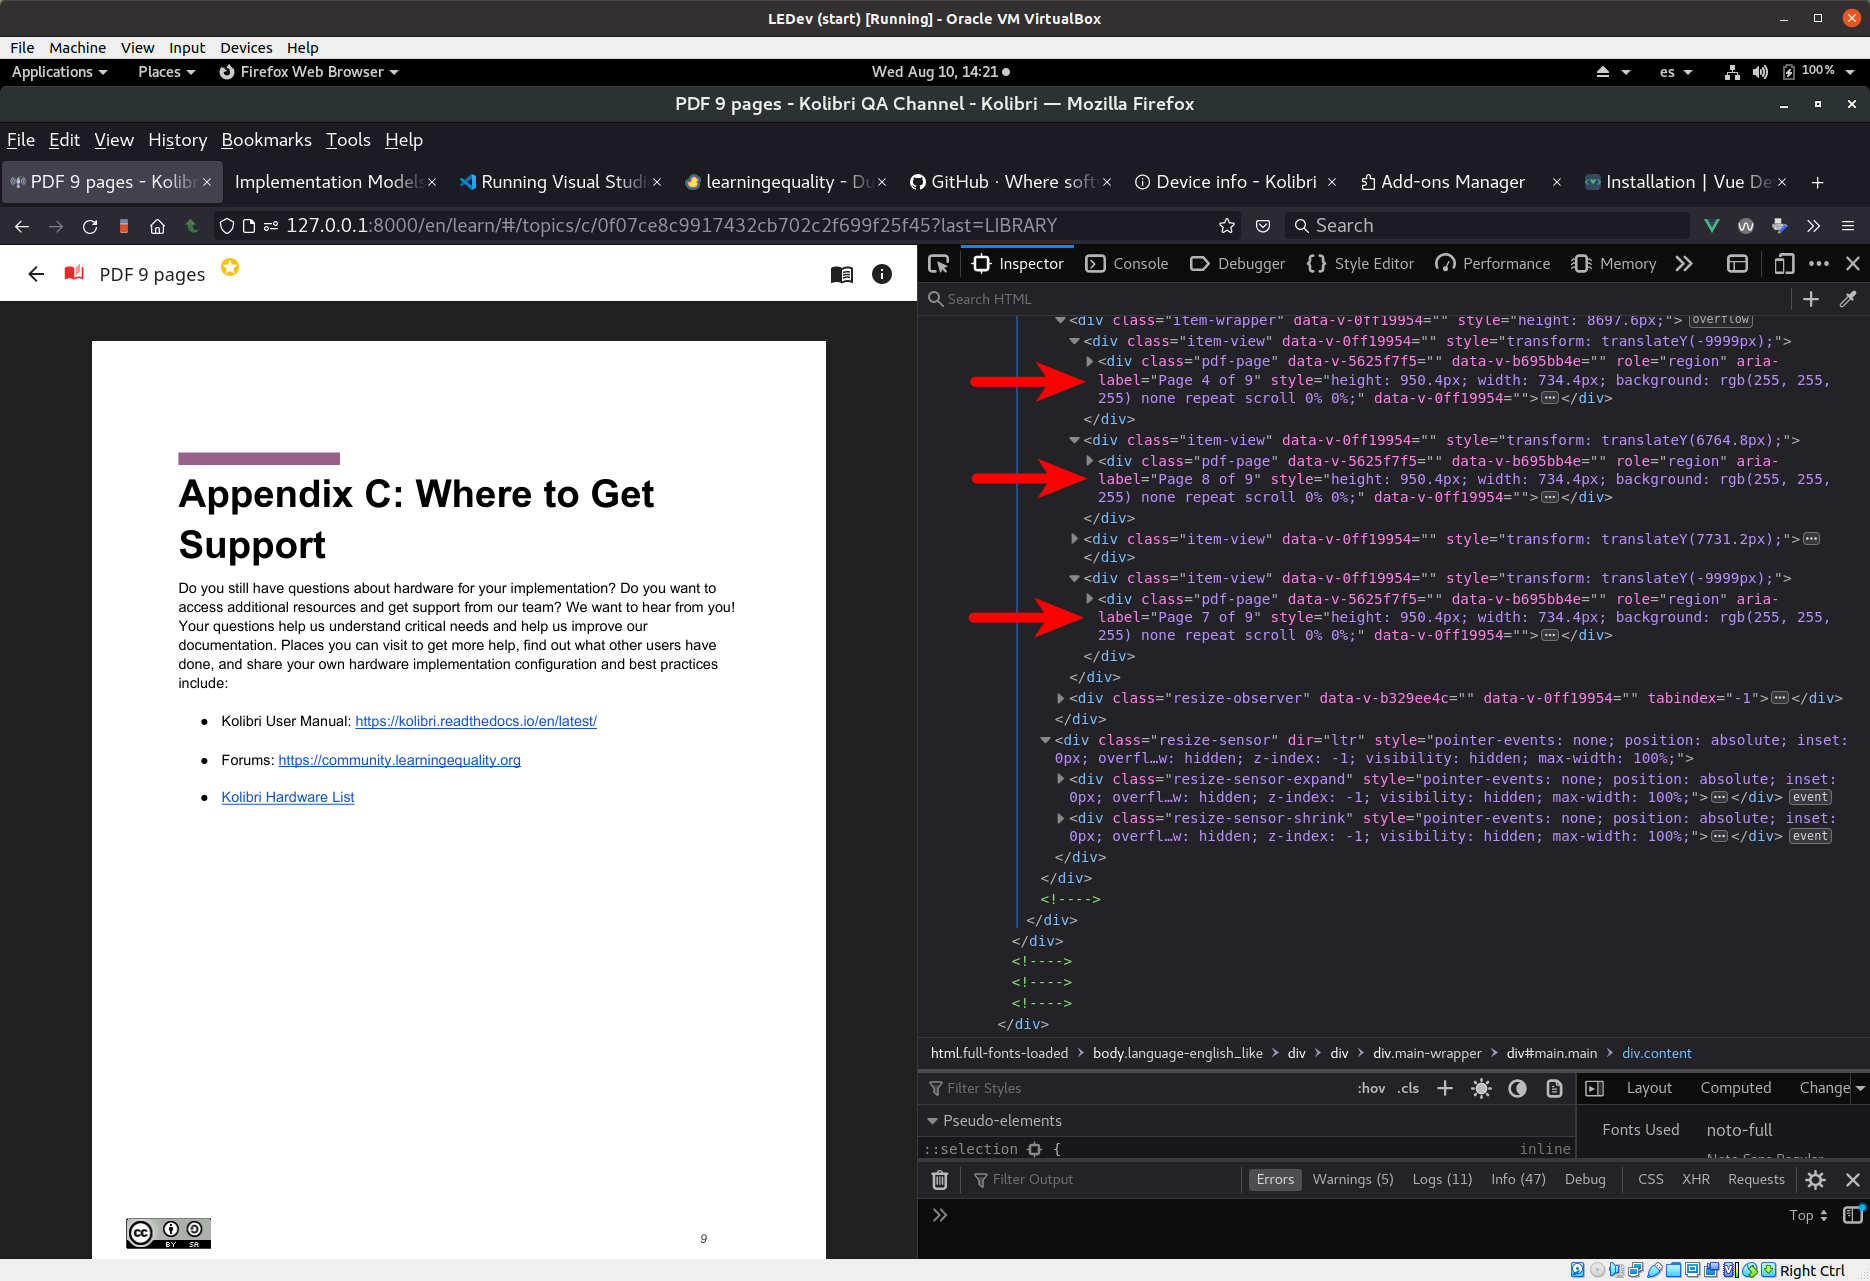Open the volume slider in top panel
Screen dimensions: 1870x1281
1761,71
